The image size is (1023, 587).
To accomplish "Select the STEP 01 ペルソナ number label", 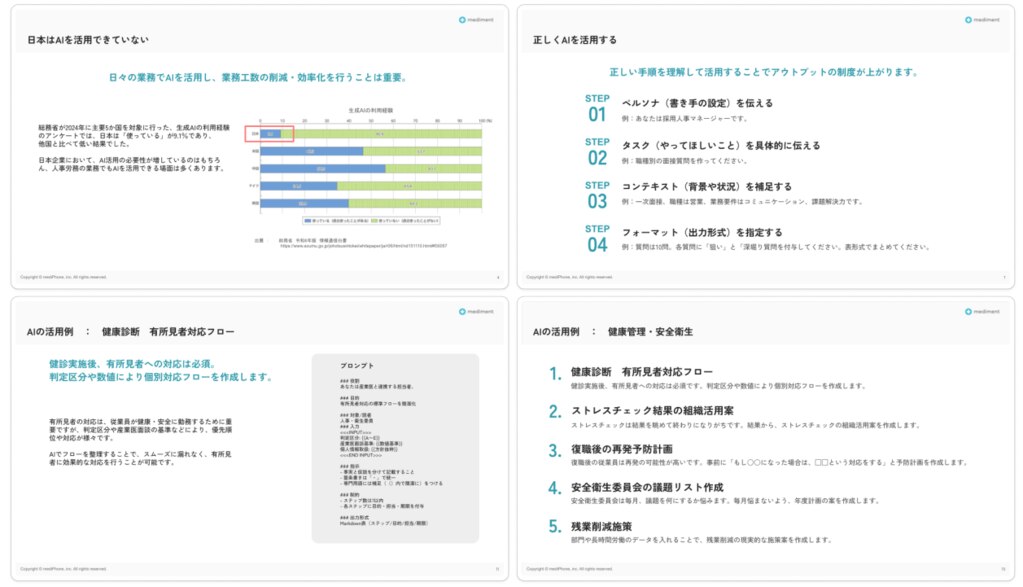I will point(597,108).
